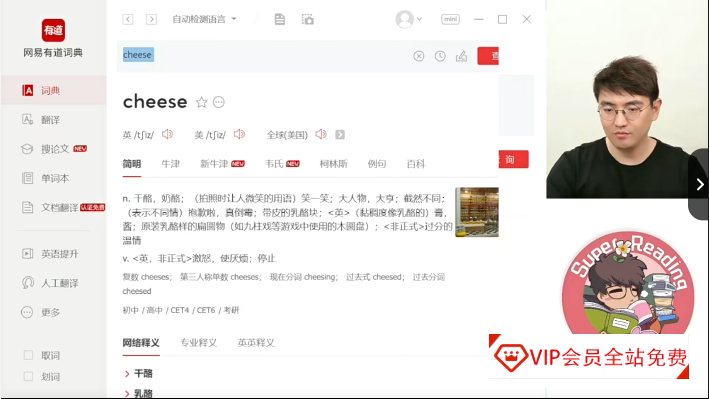This screenshot has height=399, width=709.
Task: Enable the 划词 checkbox
Action: (28, 376)
